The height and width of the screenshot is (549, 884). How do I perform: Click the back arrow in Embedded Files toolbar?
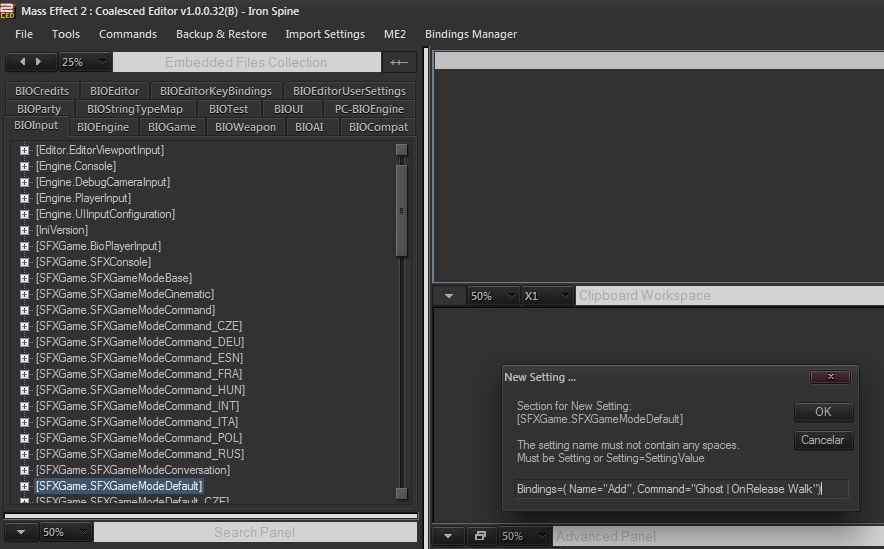tap(23, 61)
